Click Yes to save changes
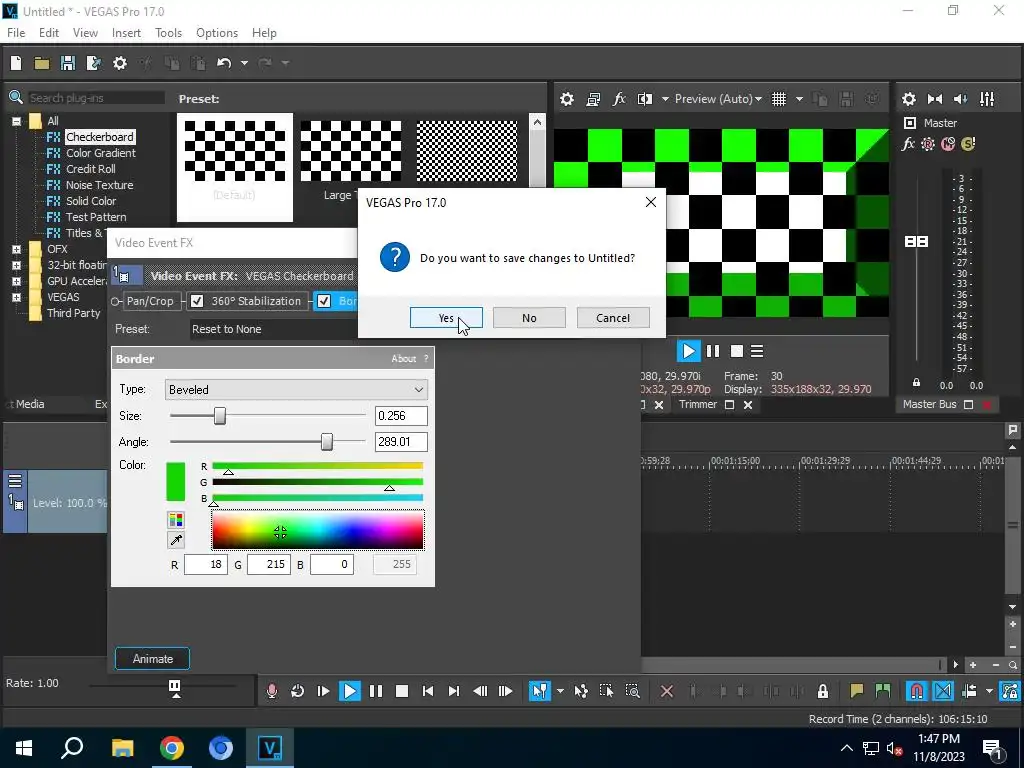 coord(446,318)
